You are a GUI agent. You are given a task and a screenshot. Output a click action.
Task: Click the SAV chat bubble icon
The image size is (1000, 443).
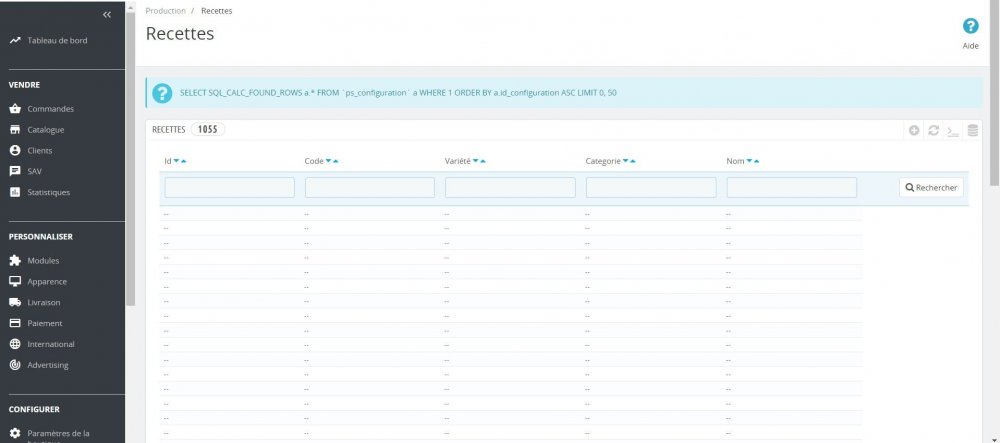[15, 171]
